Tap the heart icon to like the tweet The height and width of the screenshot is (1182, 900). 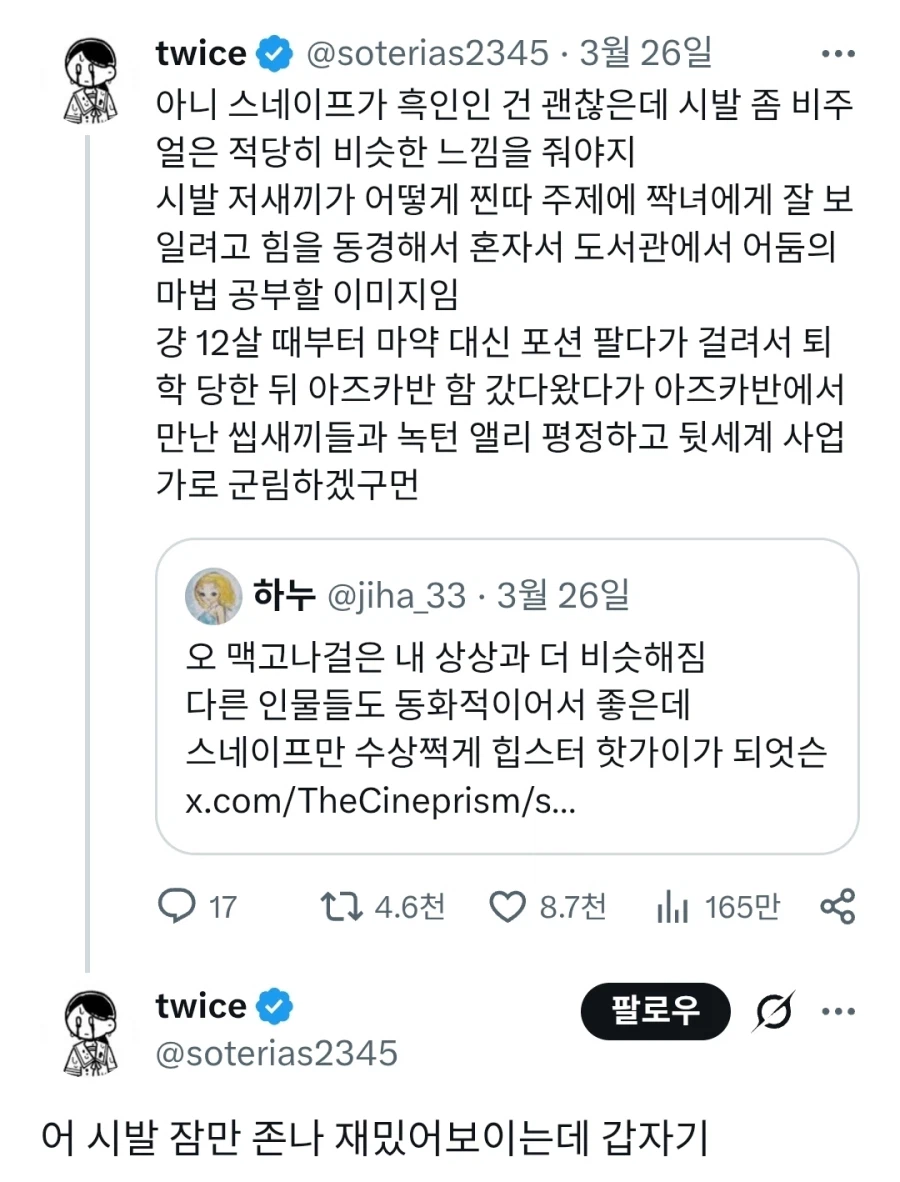click(x=510, y=907)
